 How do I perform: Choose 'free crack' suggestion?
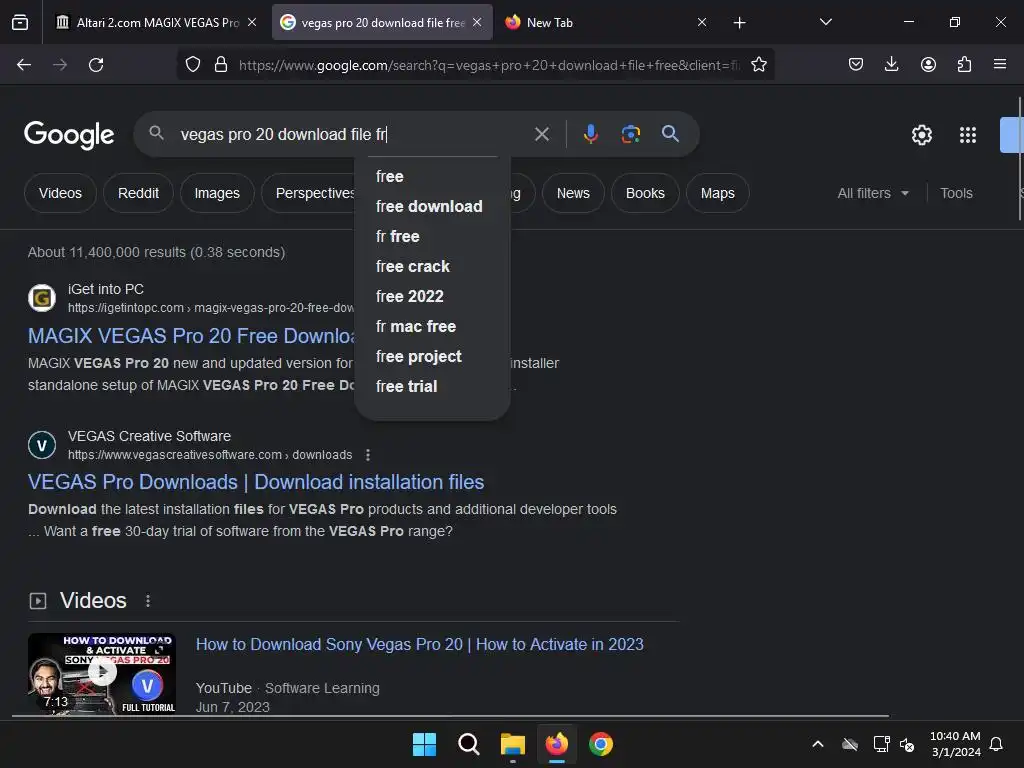coord(432,266)
